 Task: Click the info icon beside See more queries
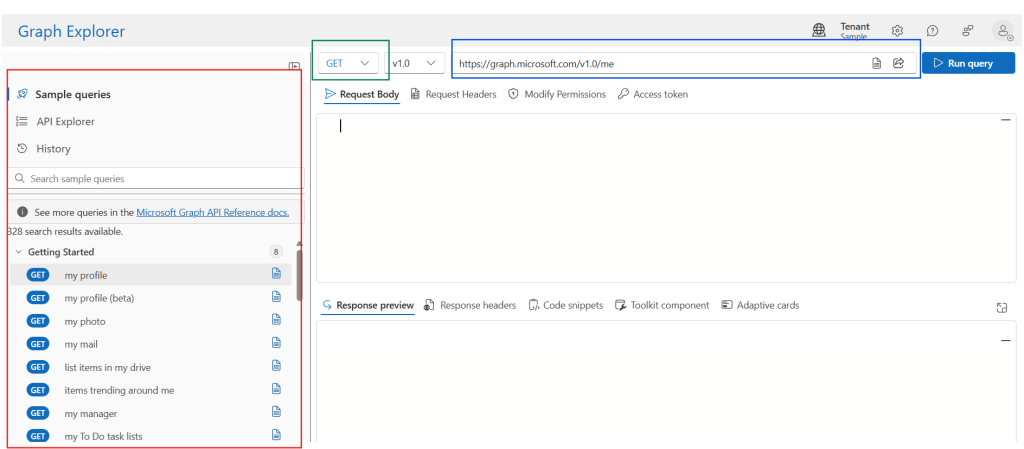coord(23,212)
